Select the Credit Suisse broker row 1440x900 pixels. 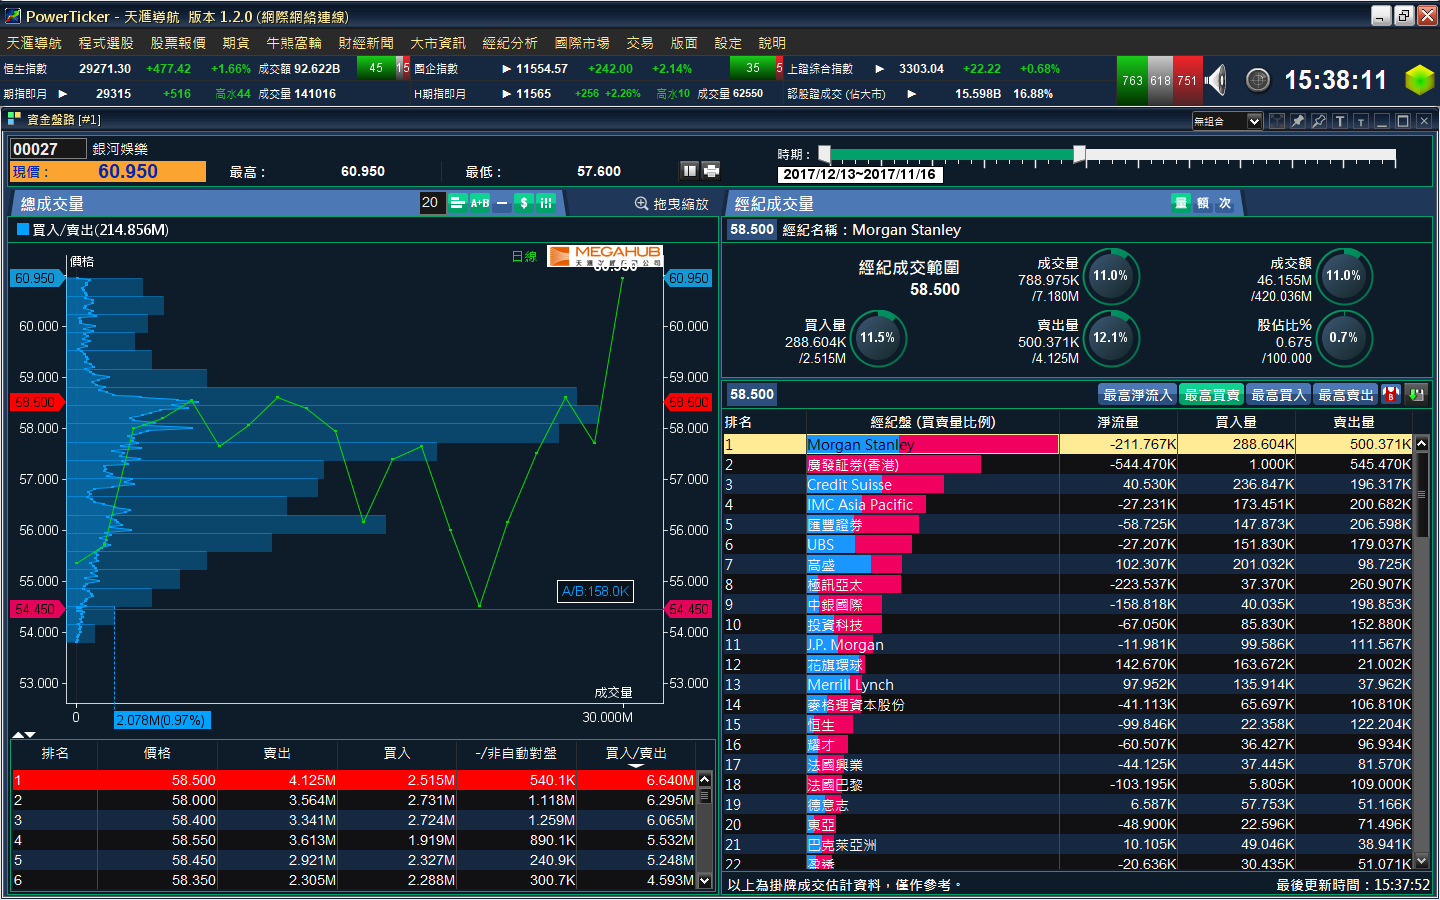1068,484
